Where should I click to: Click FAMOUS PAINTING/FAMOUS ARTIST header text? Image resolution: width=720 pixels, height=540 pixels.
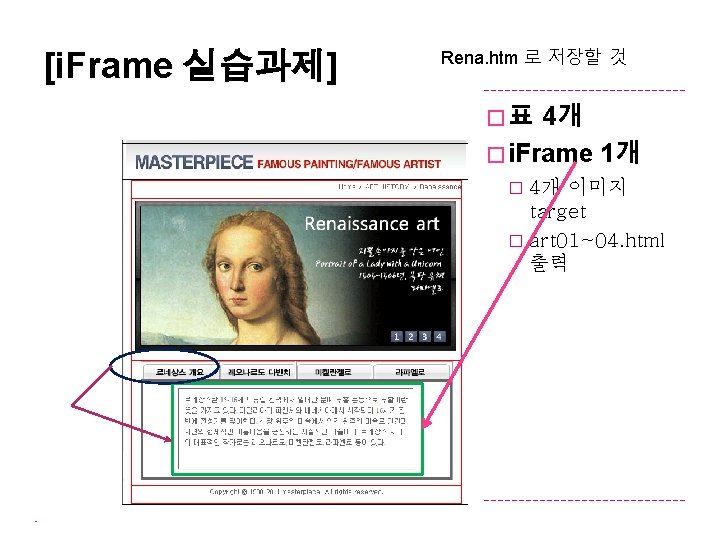[x=349, y=164]
